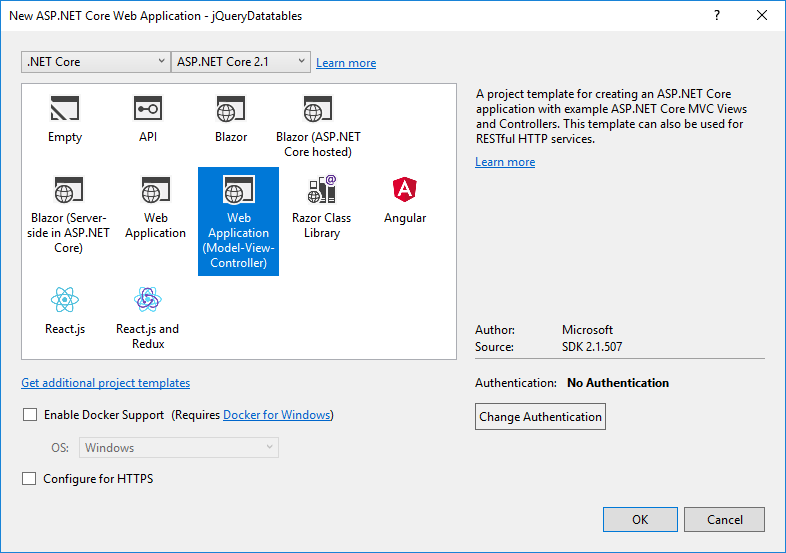Expand the ASP.NET Core 2.1 version dropdown
Screen dimensions: 786x553
point(241,62)
